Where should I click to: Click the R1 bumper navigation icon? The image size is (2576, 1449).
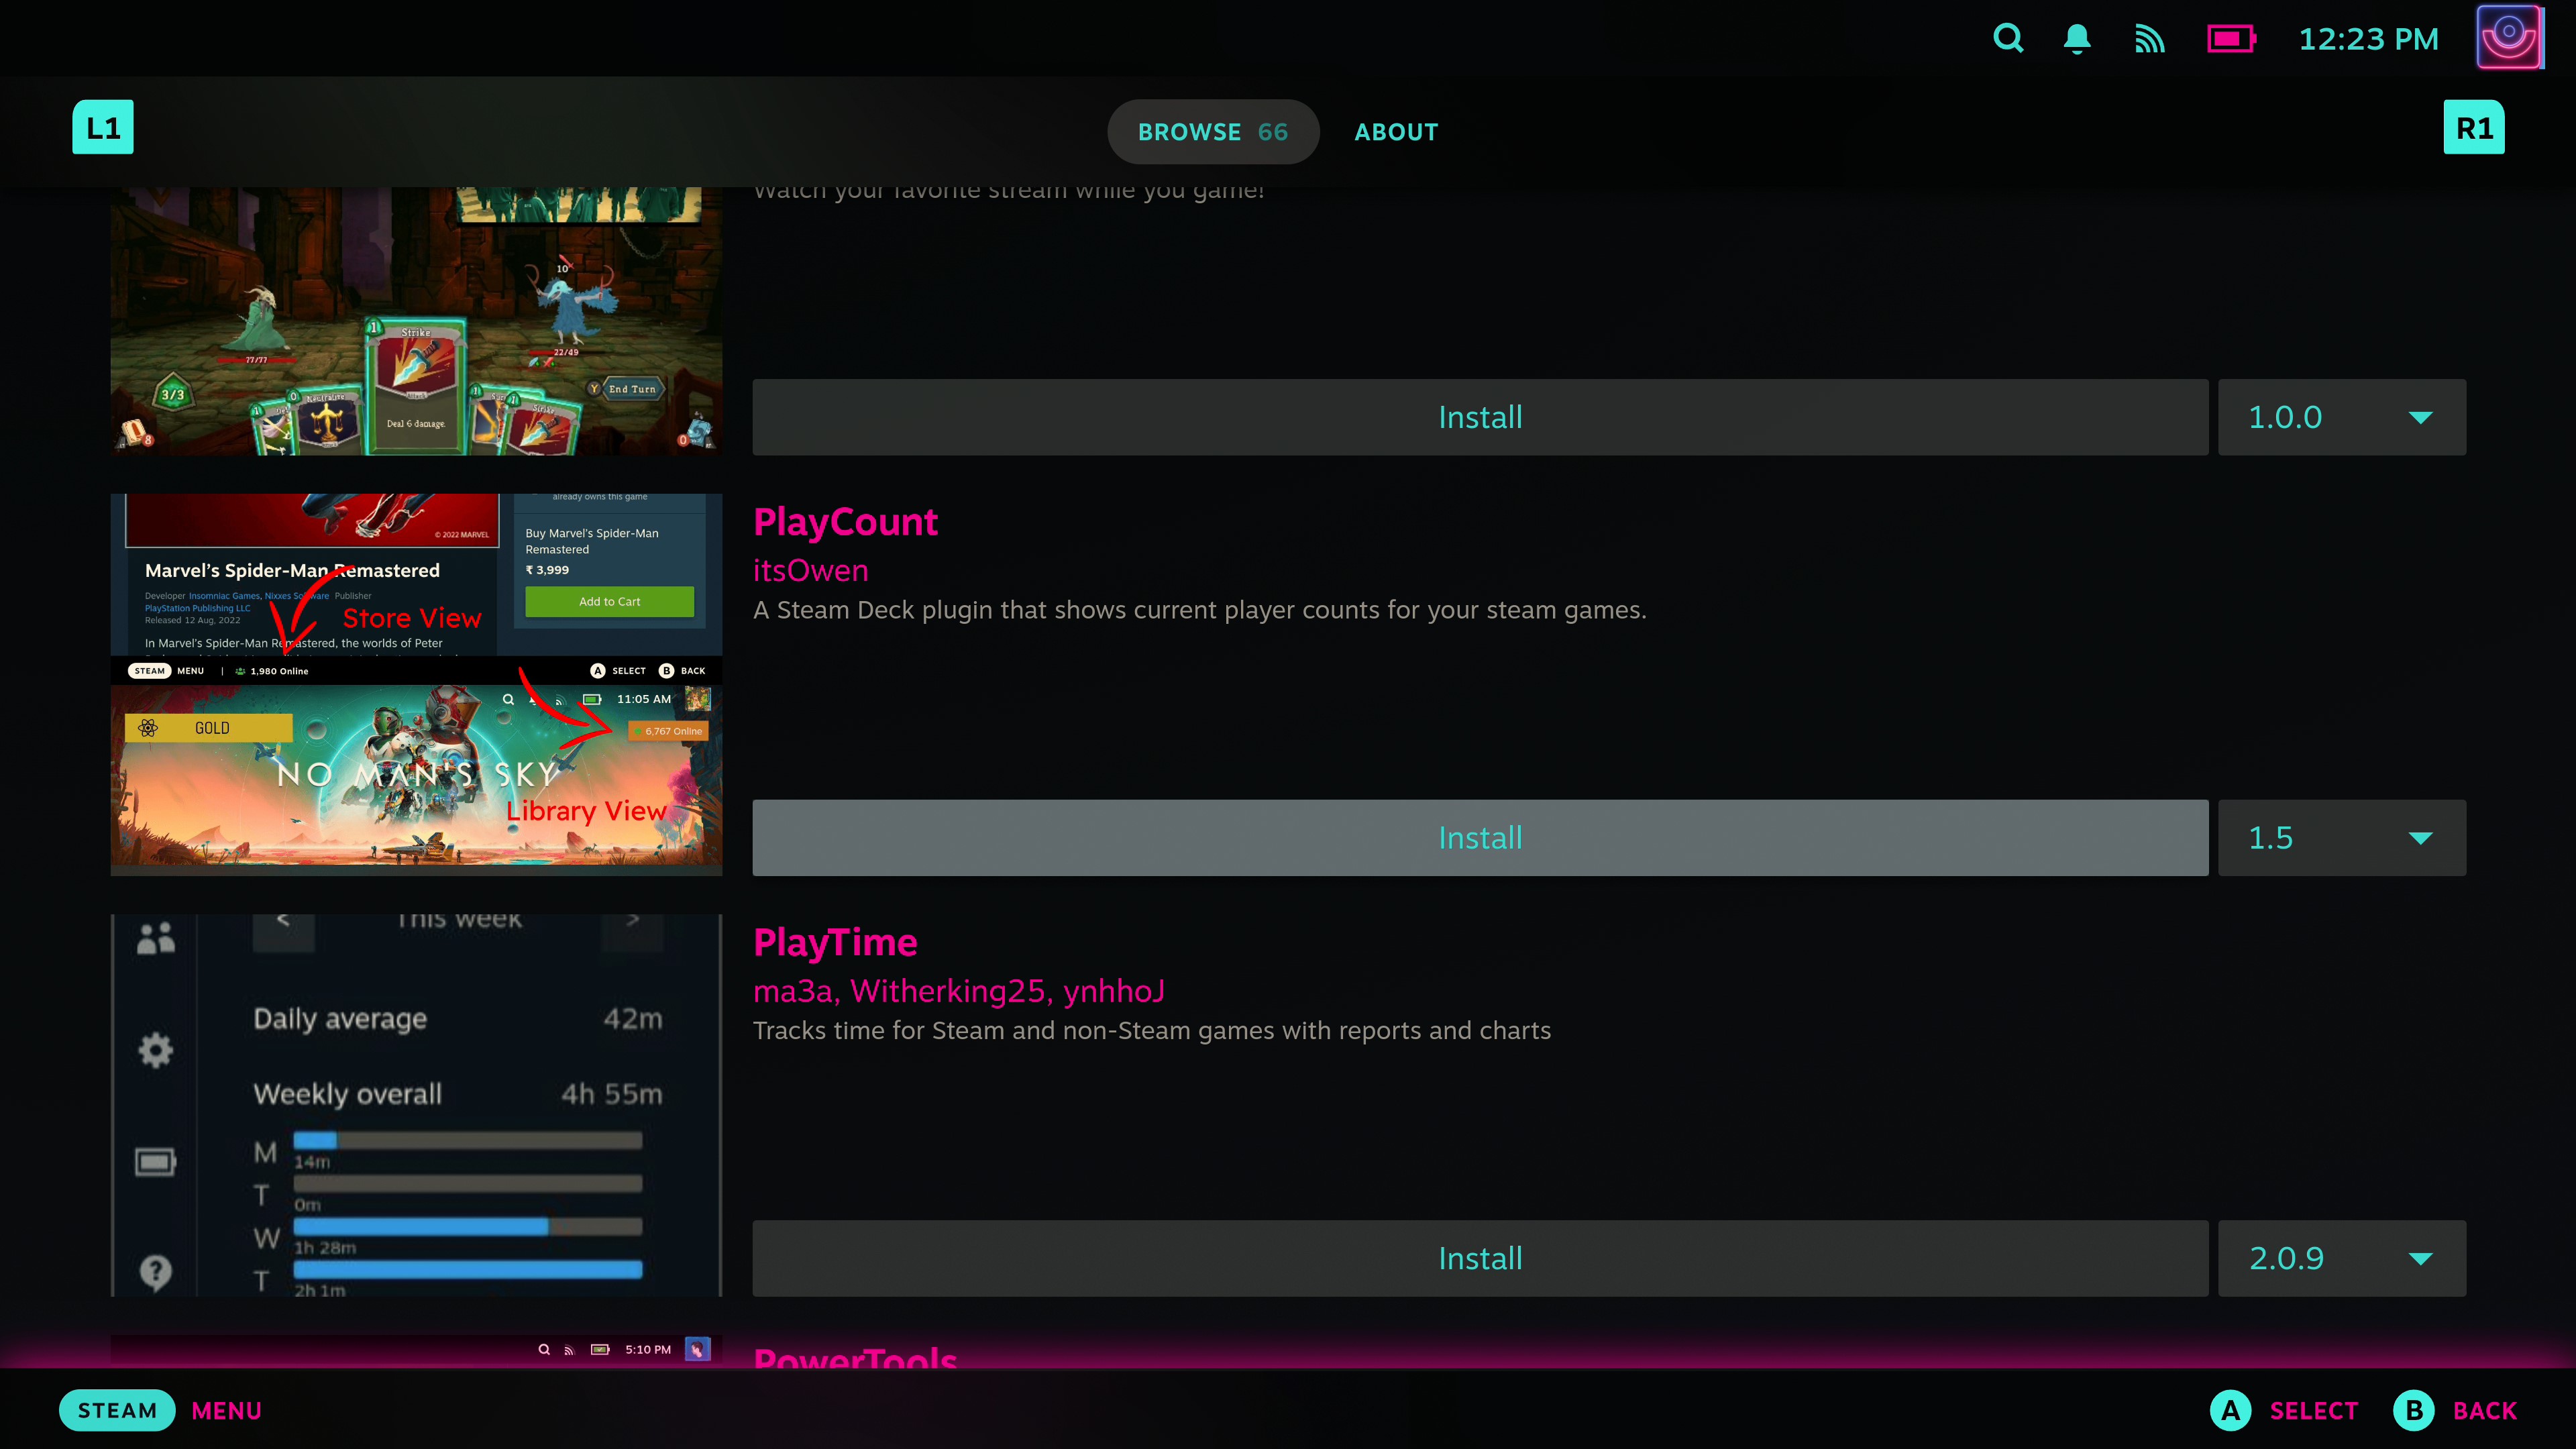(x=2474, y=127)
